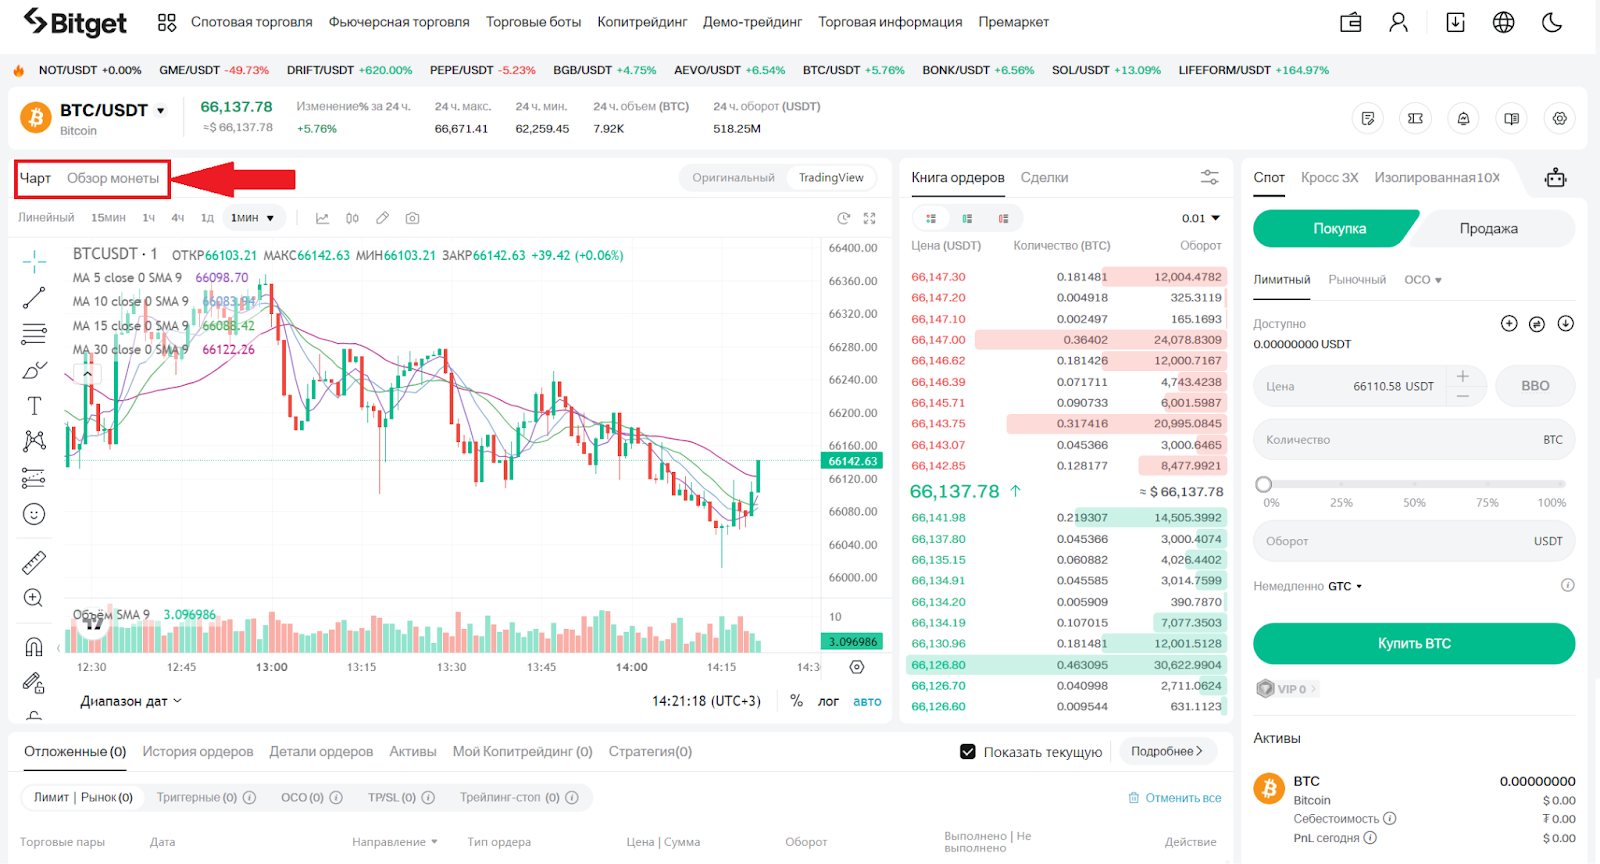Expand chart to fullscreen
The width and height of the screenshot is (1600, 864).
pos(869,218)
